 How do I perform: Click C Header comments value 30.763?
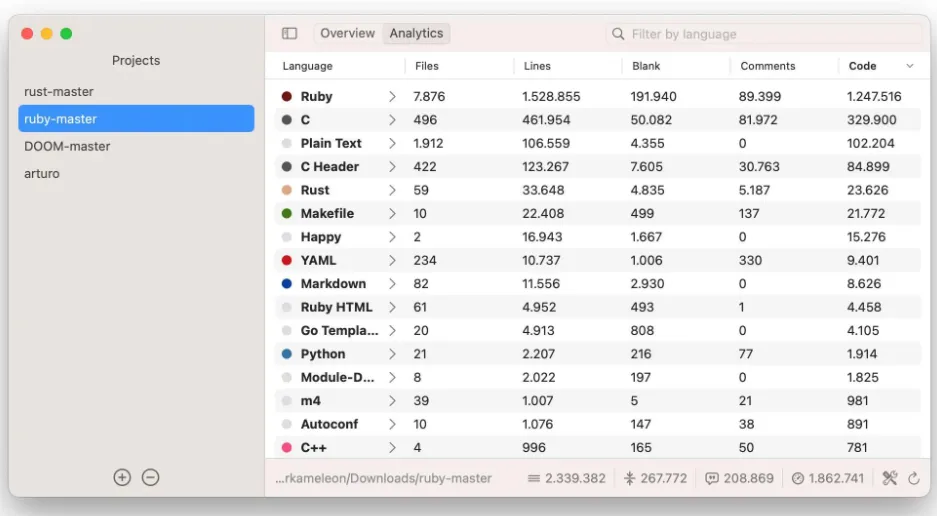coord(759,167)
